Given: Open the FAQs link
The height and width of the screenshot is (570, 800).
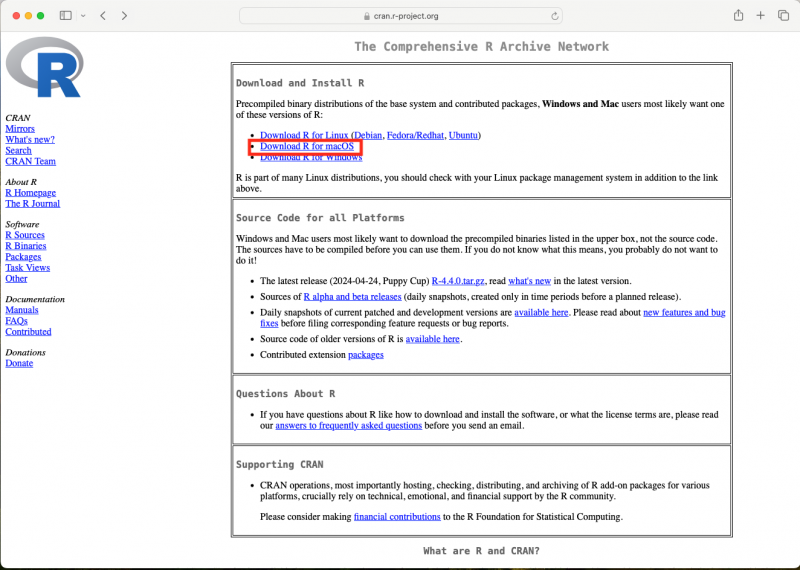Looking at the screenshot, I should (x=16, y=321).
